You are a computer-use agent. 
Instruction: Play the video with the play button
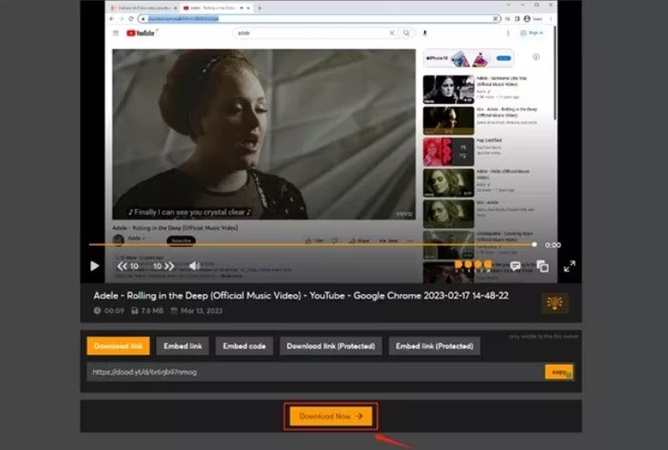(95, 266)
